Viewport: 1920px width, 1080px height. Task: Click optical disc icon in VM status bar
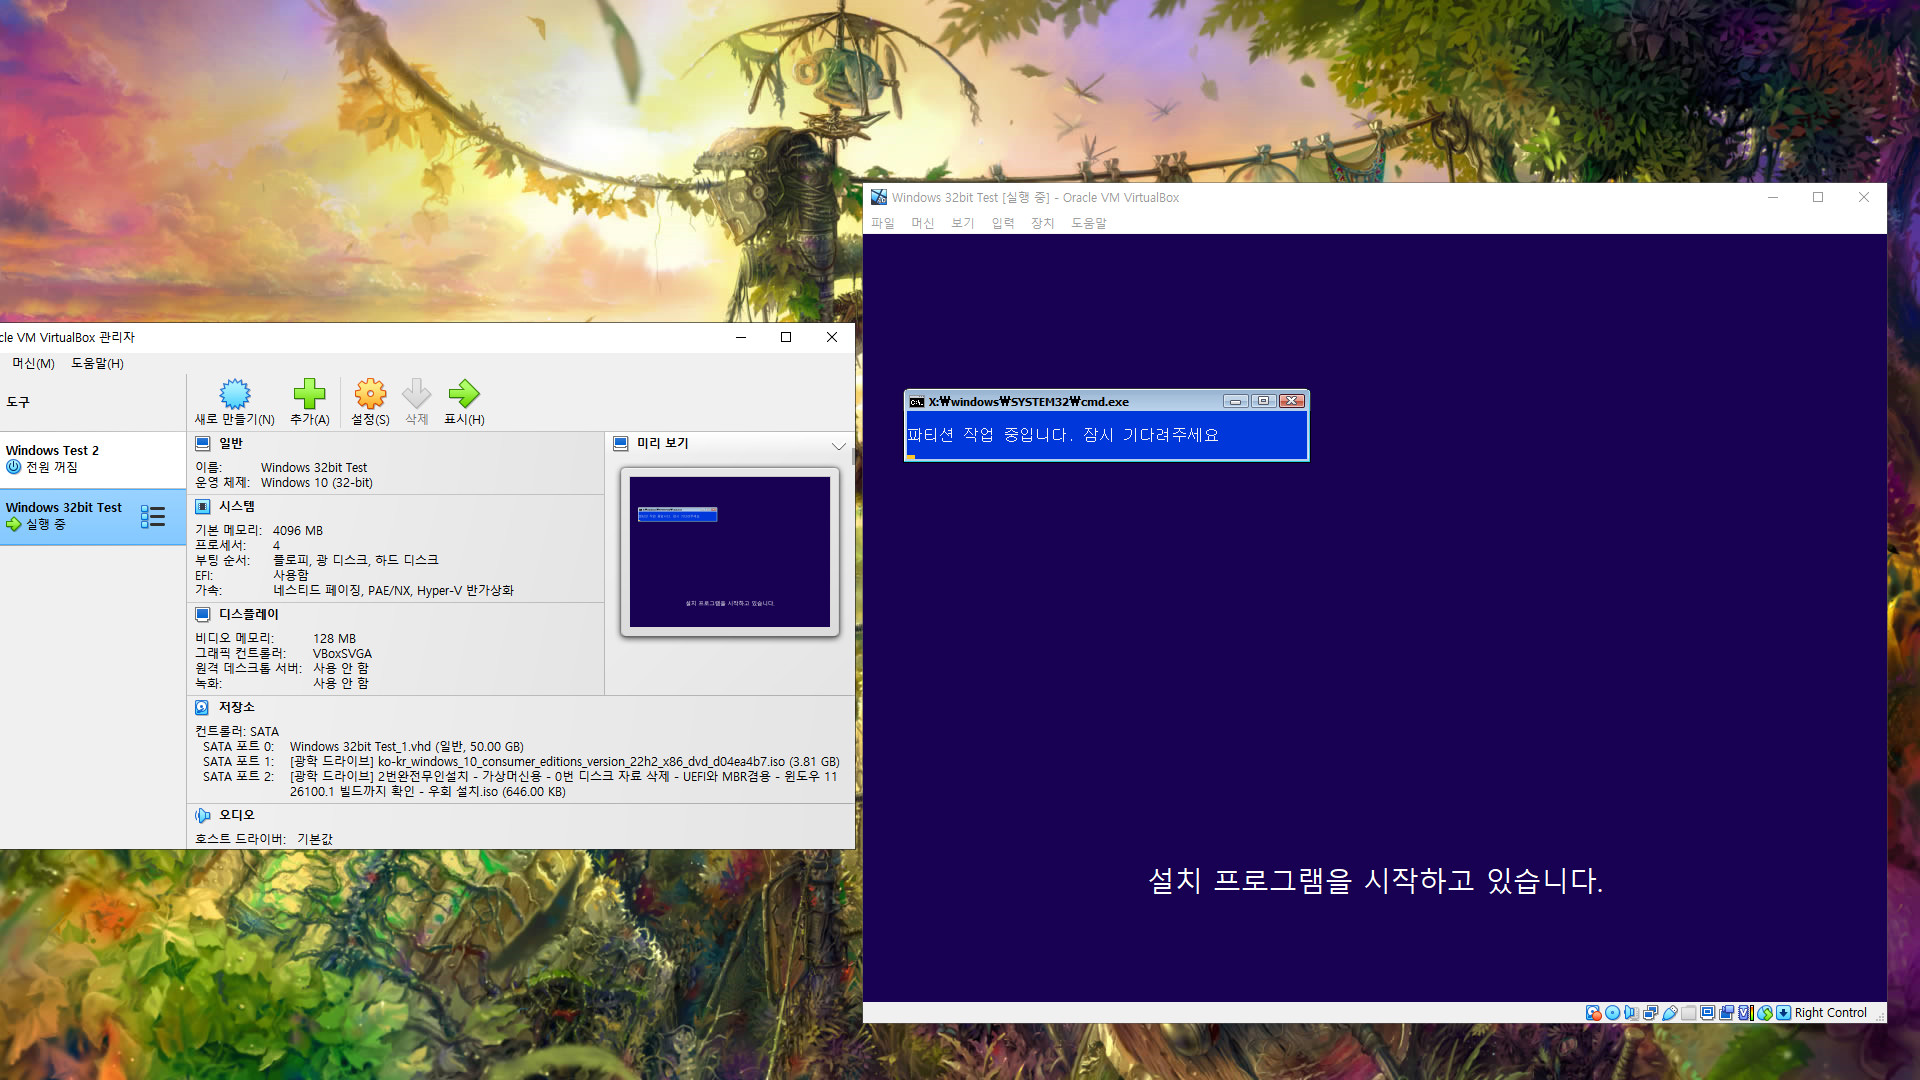(1612, 1013)
